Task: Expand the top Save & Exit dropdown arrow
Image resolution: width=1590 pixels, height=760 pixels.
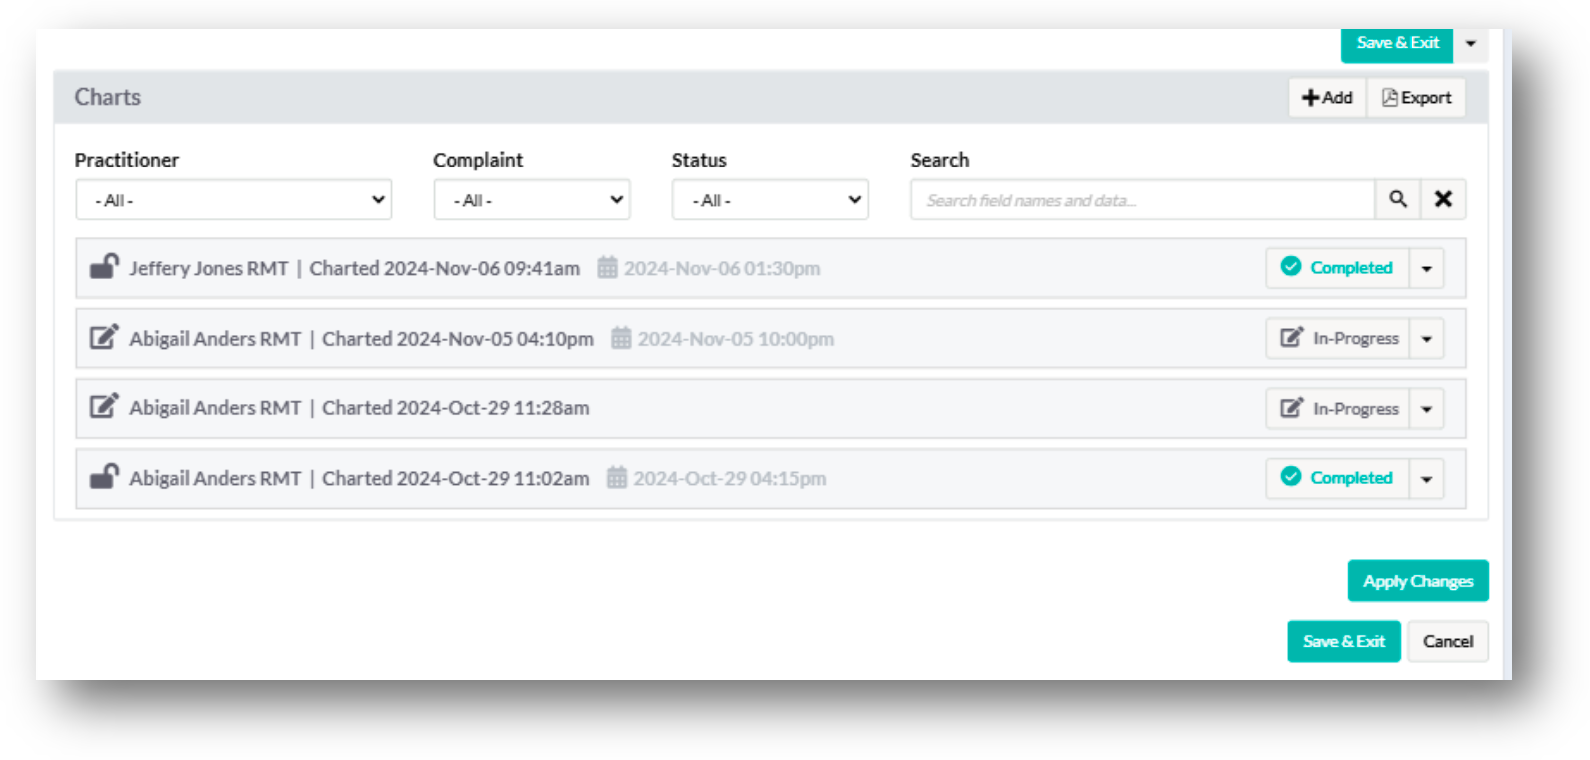Action: click(1471, 44)
